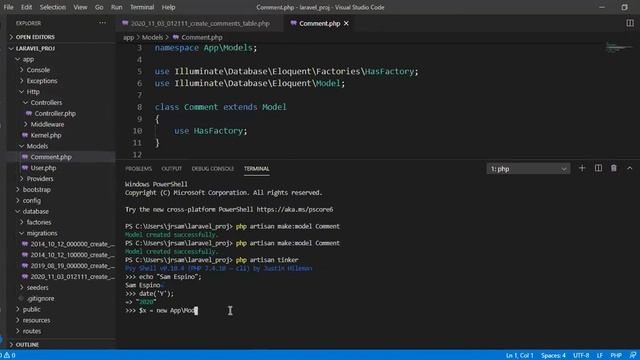Change the PHP language mode
This screenshot has width=640, height=360.
616,356
